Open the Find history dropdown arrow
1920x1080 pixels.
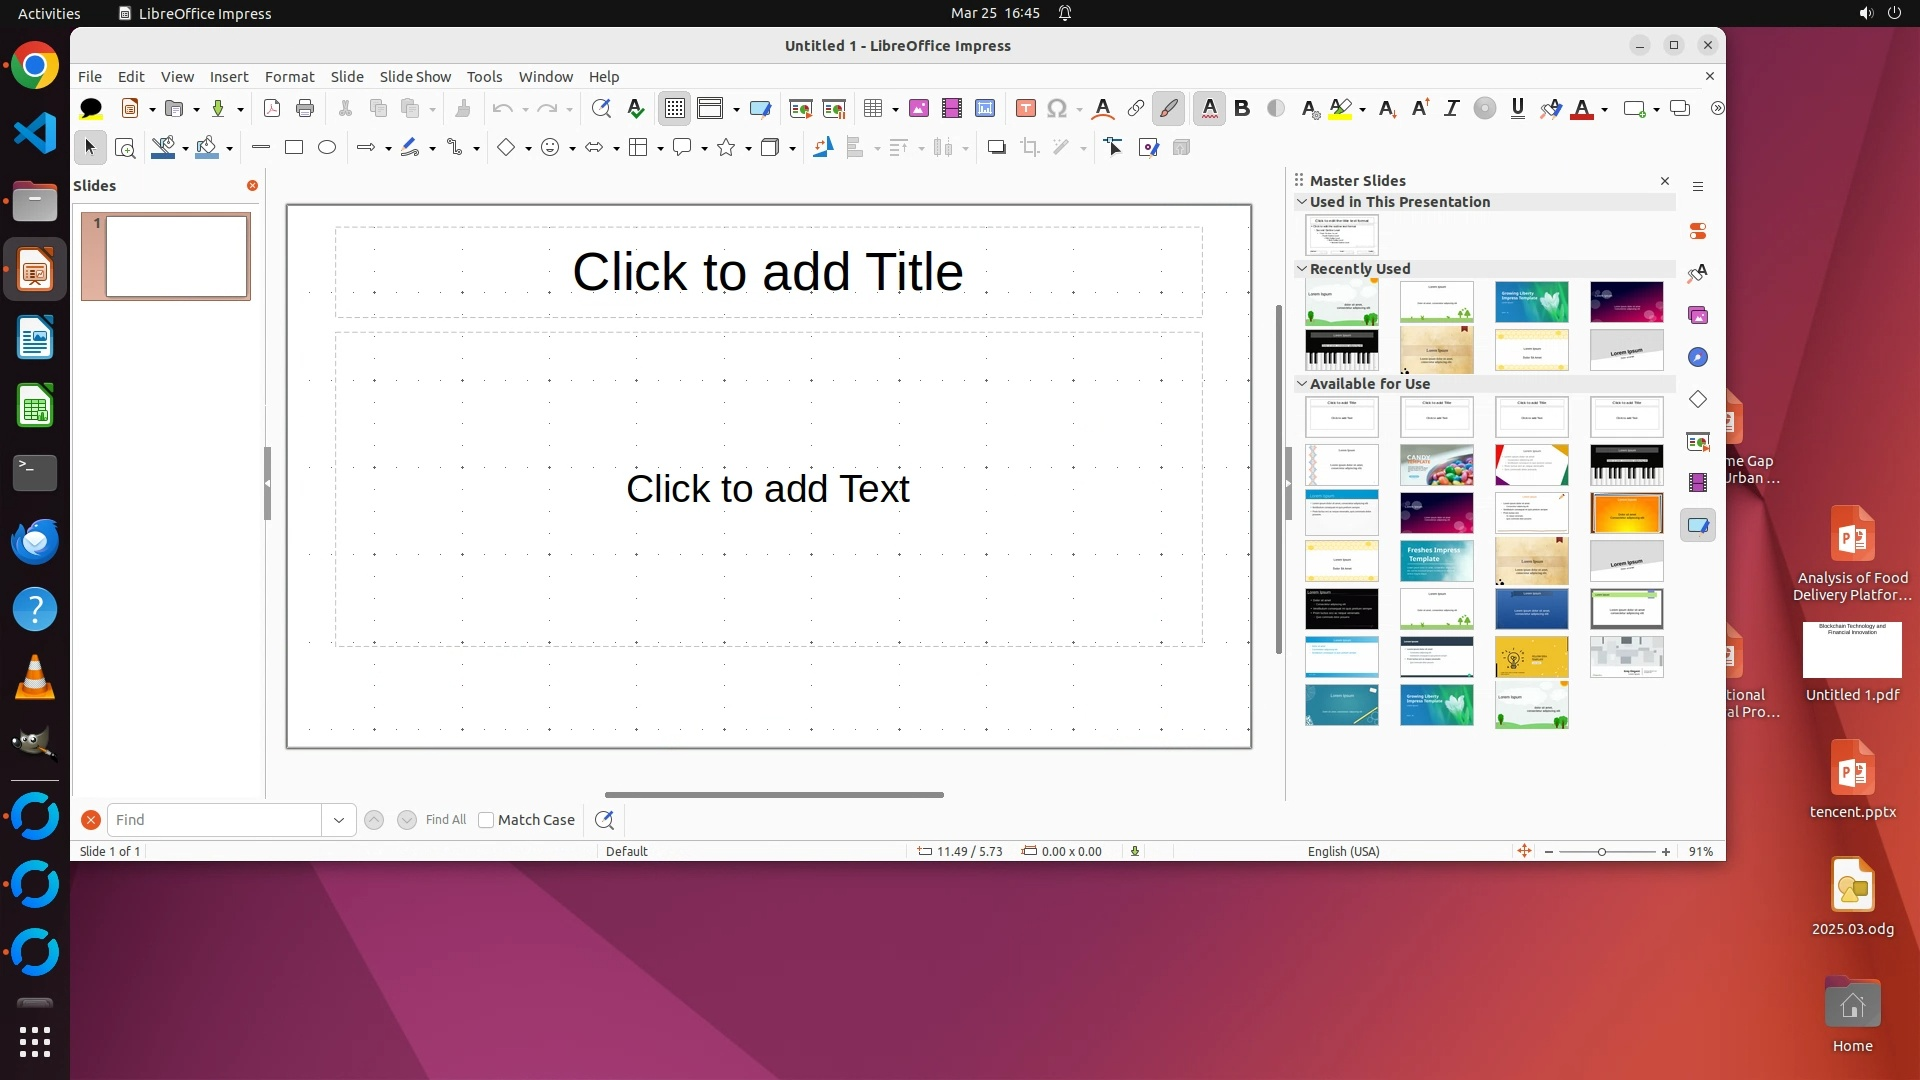tap(339, 820)
